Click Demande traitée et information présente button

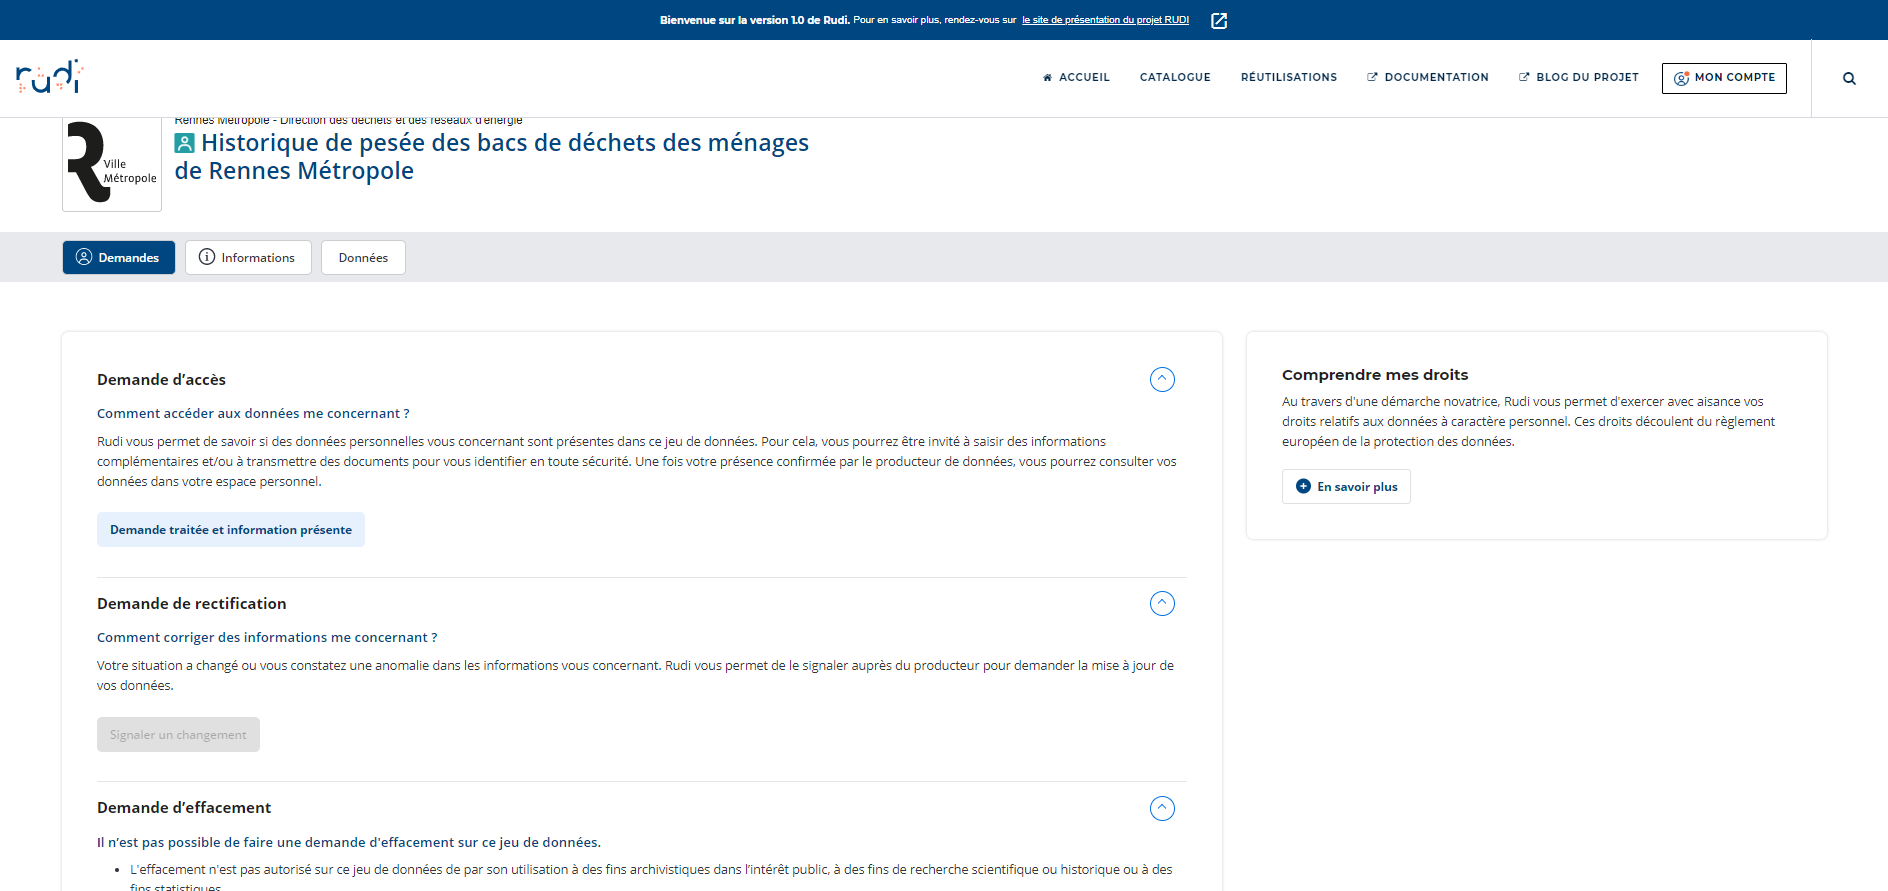231,530
